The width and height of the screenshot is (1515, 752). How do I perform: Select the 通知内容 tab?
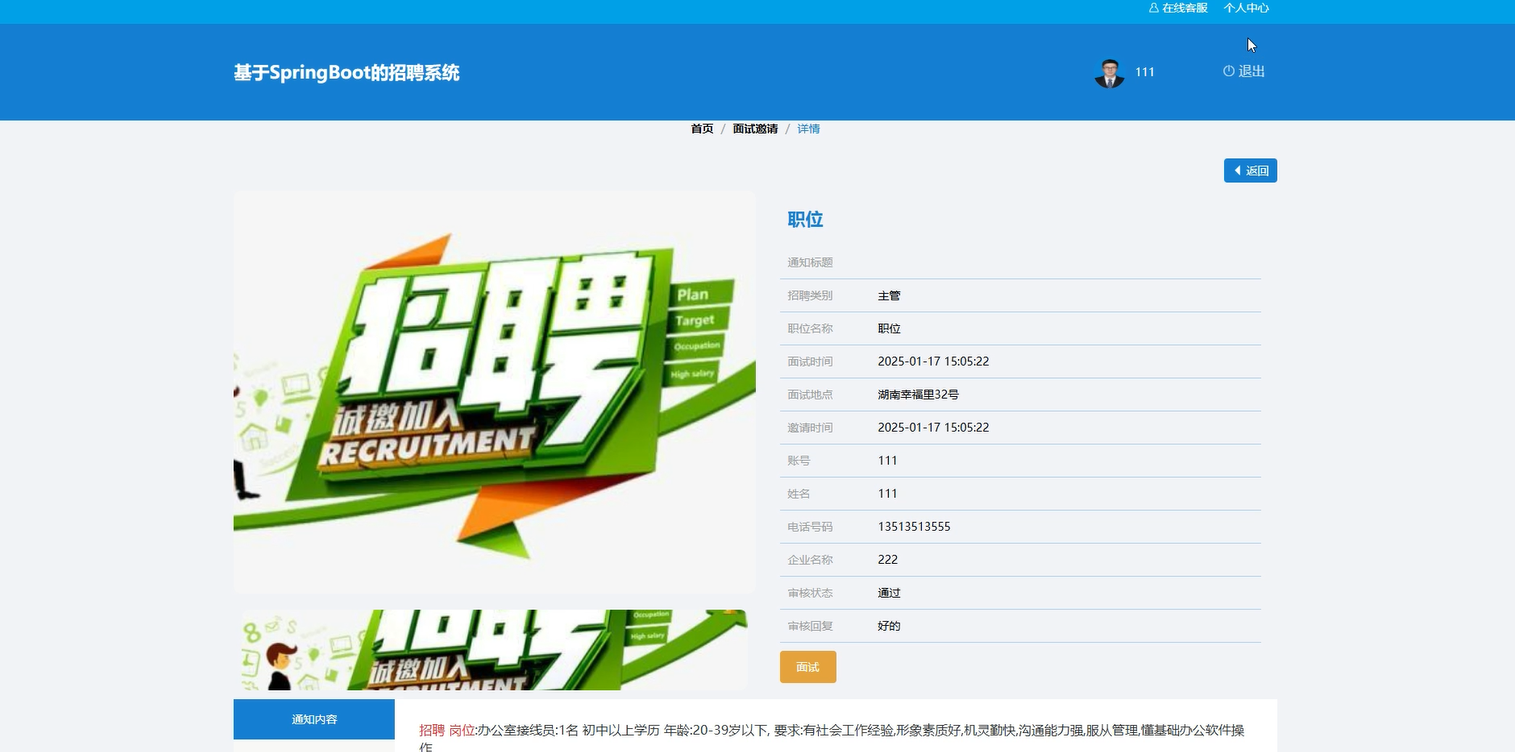click(x=313, y=718)
